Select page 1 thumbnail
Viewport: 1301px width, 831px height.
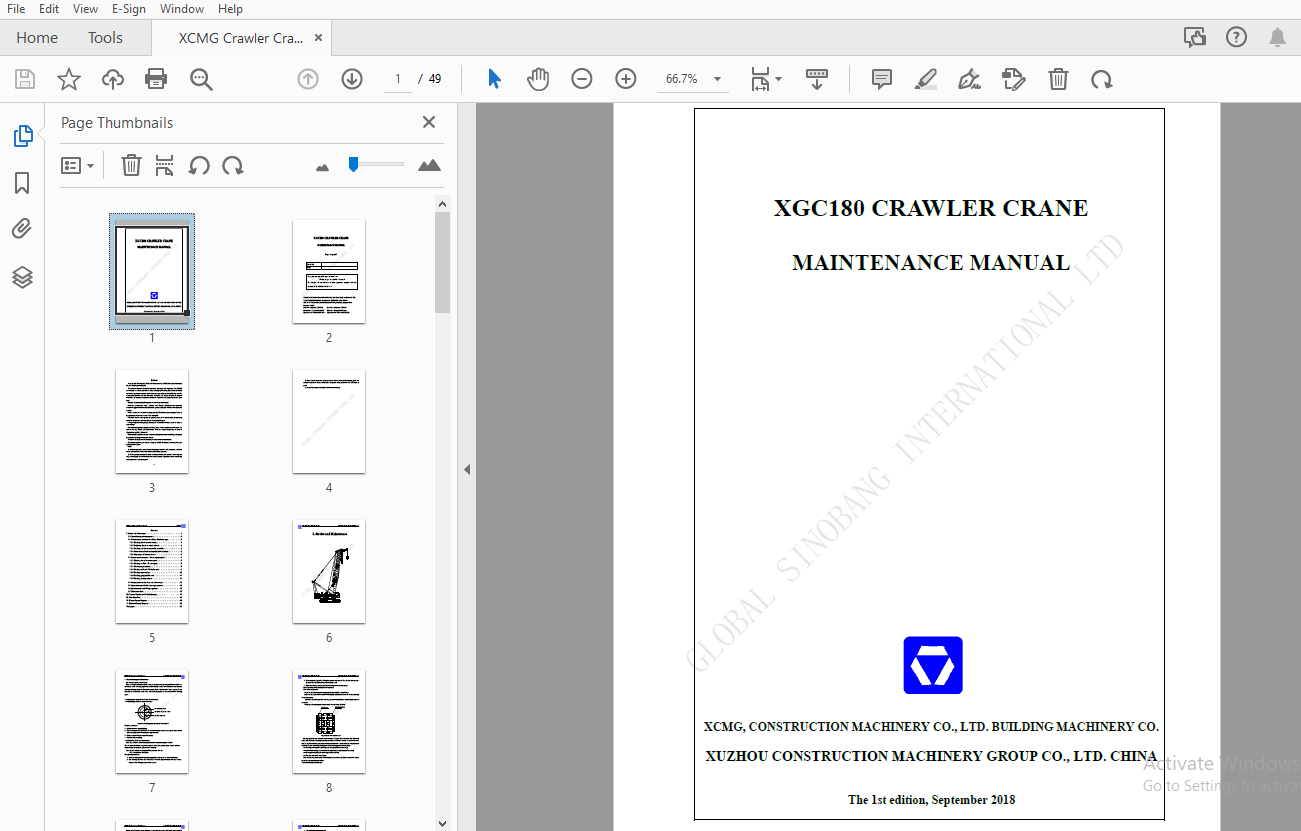152,271
